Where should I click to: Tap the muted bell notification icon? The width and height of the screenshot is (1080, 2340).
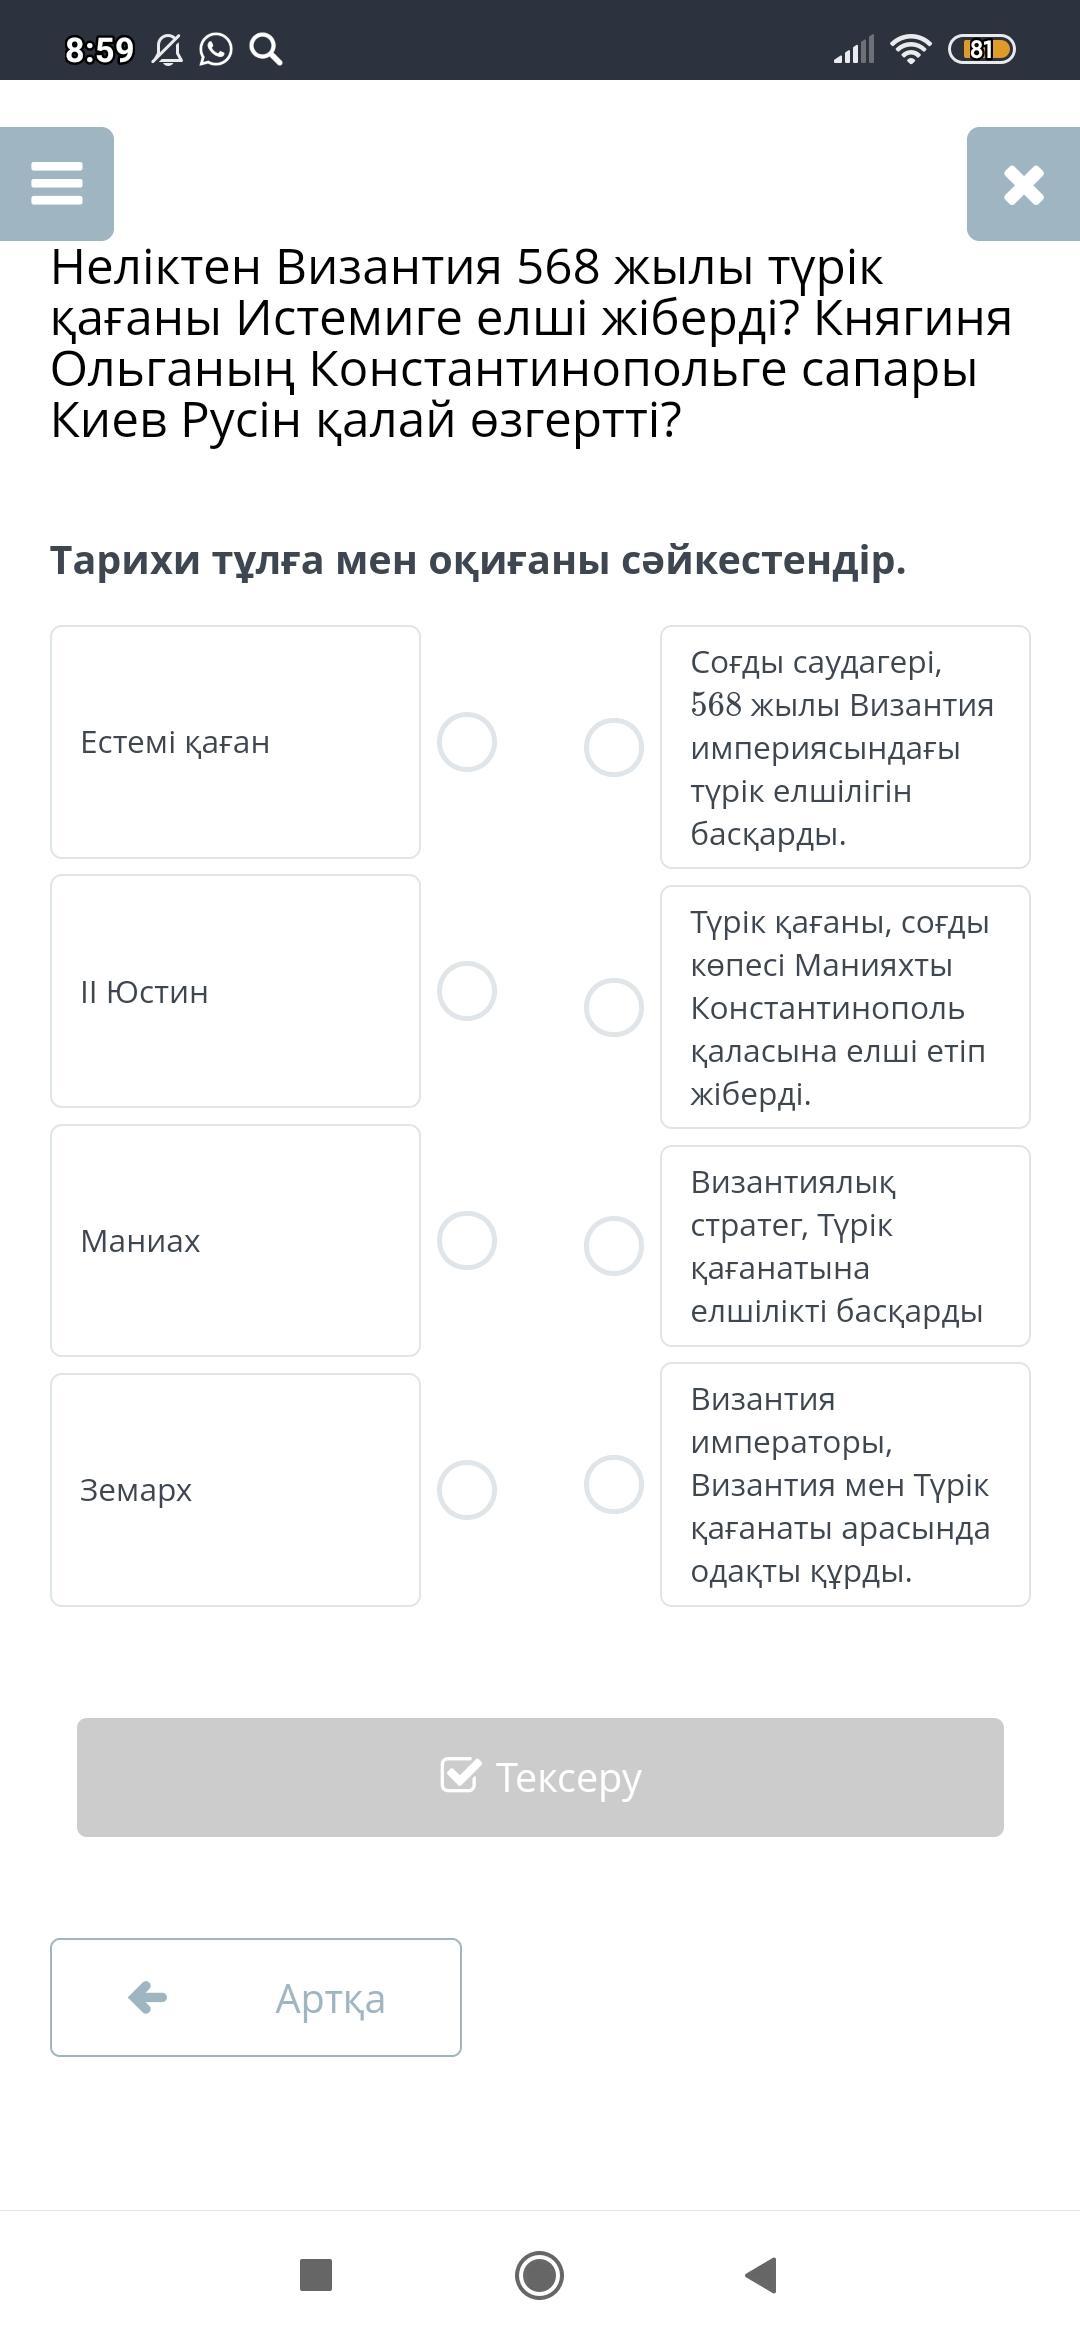point(167,49)
